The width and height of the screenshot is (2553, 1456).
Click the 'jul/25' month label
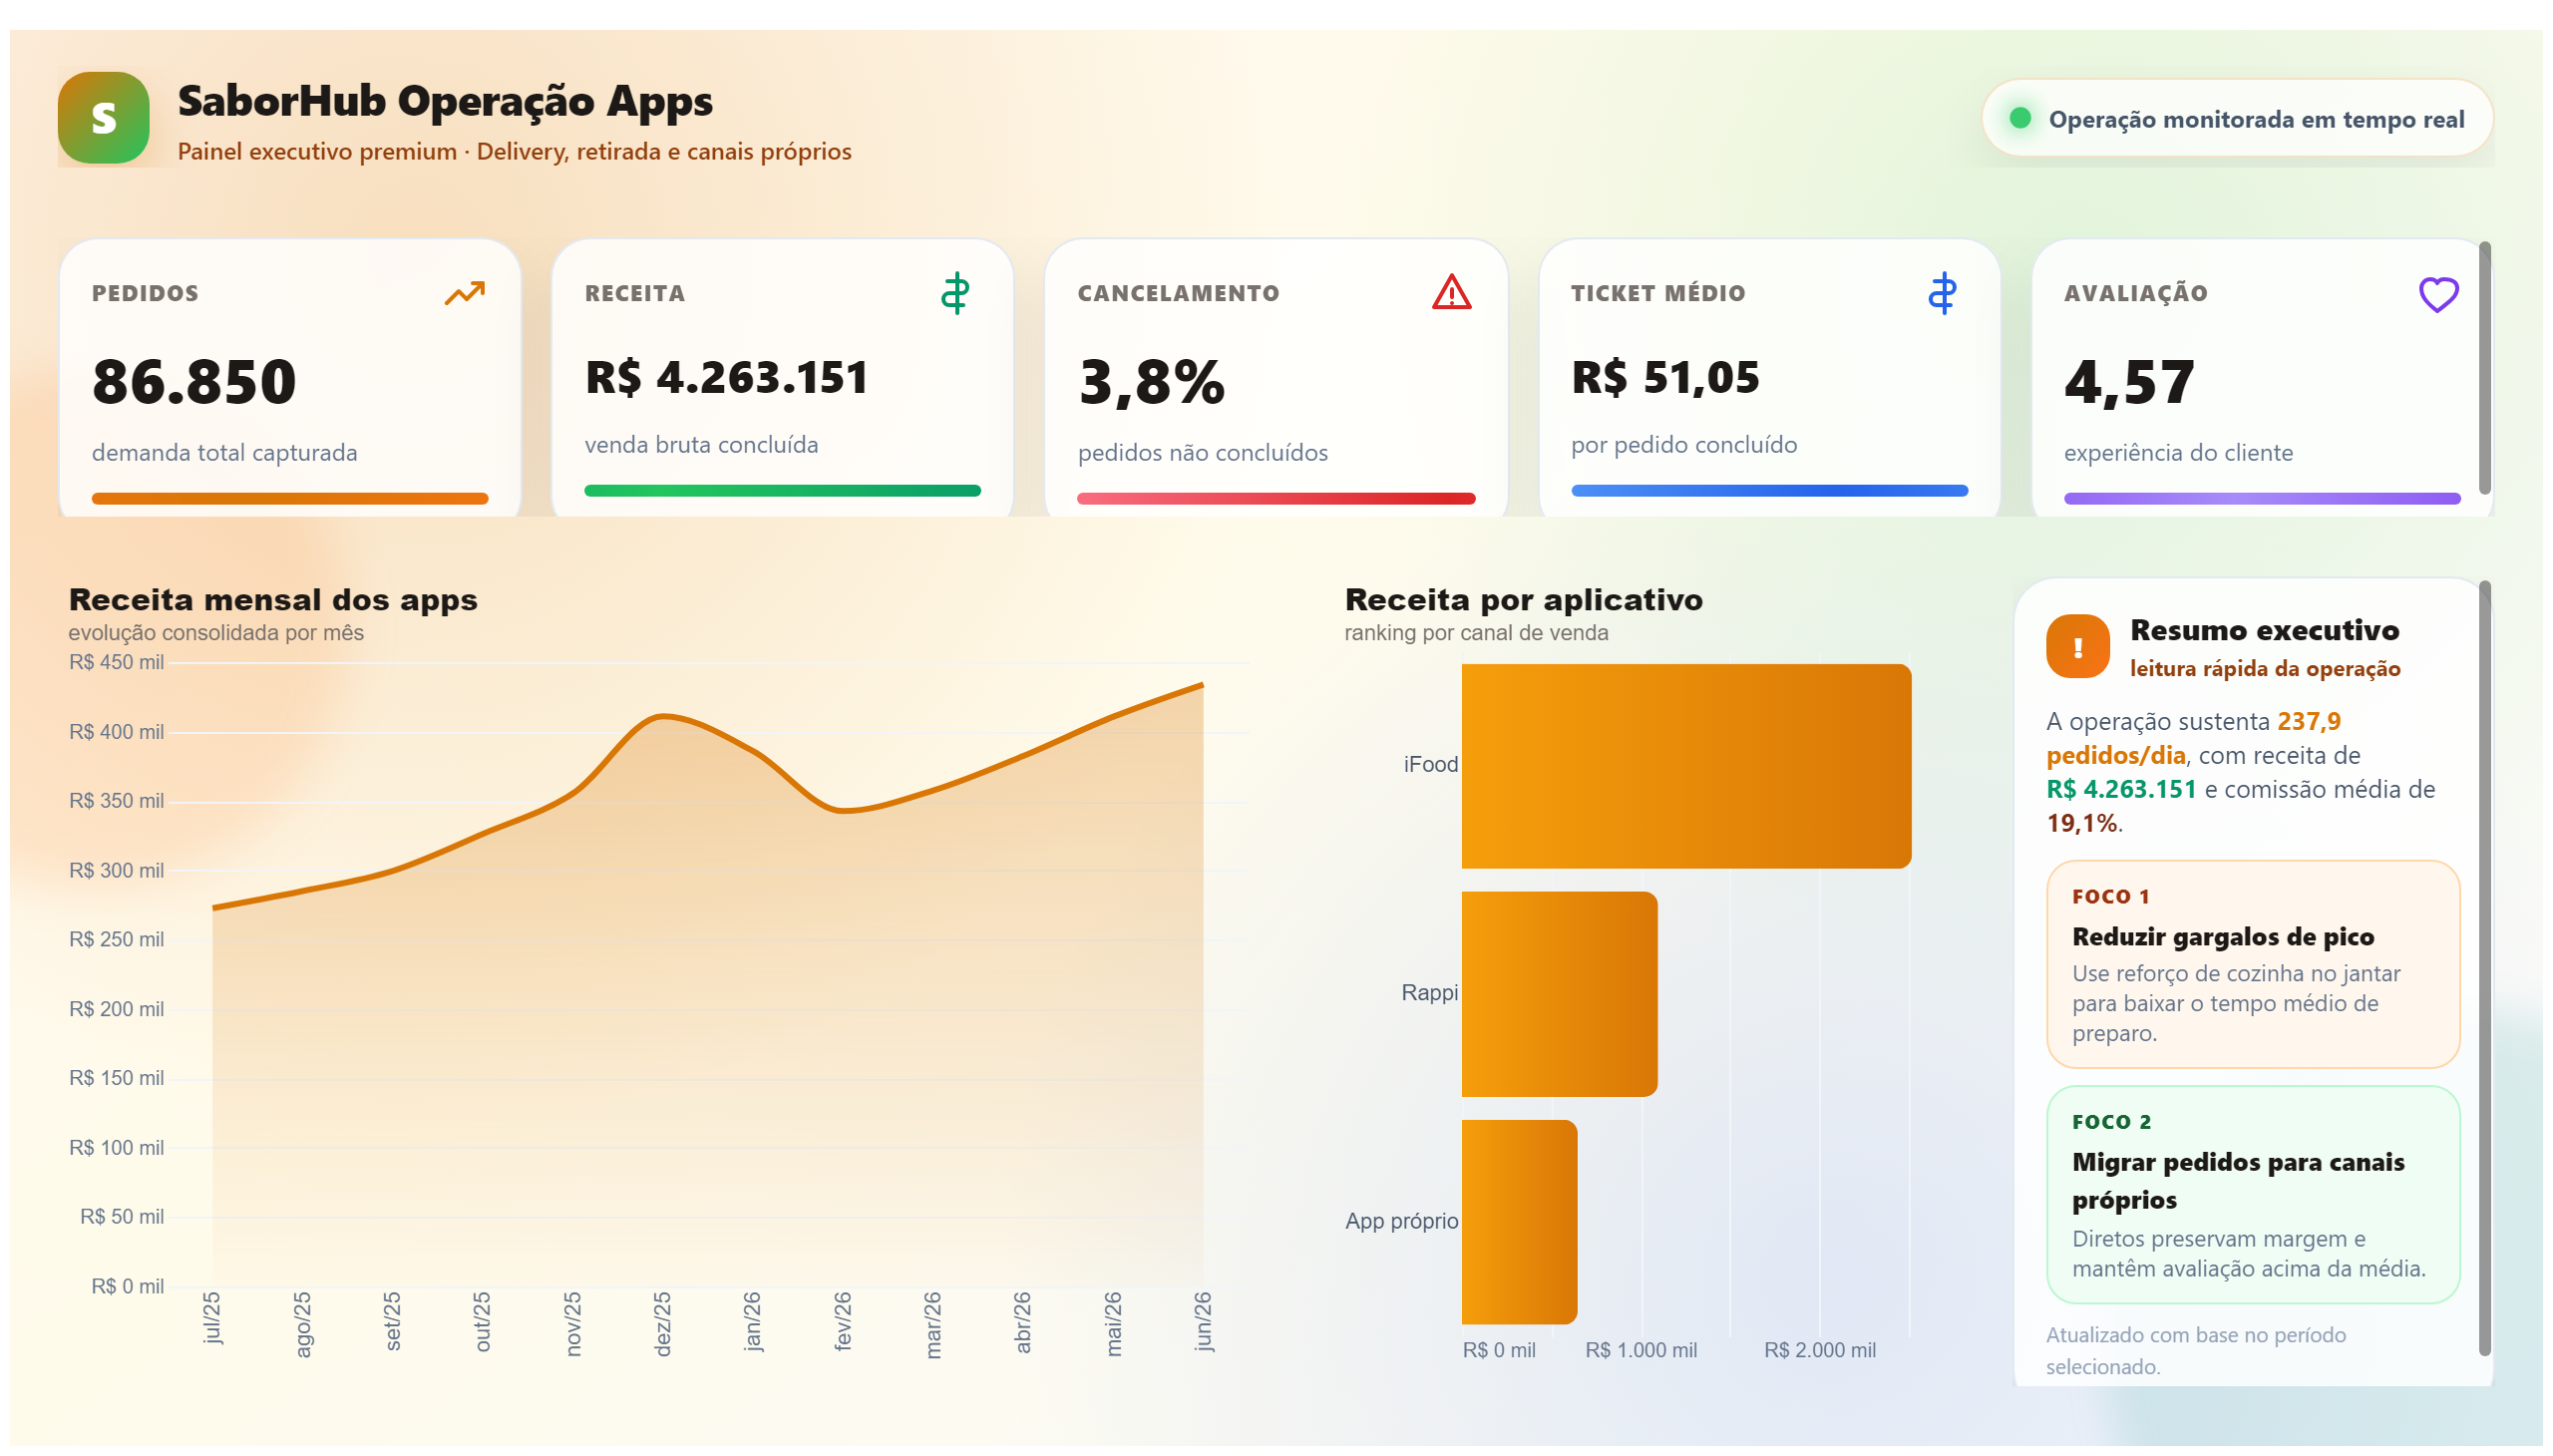point(212,1317)
